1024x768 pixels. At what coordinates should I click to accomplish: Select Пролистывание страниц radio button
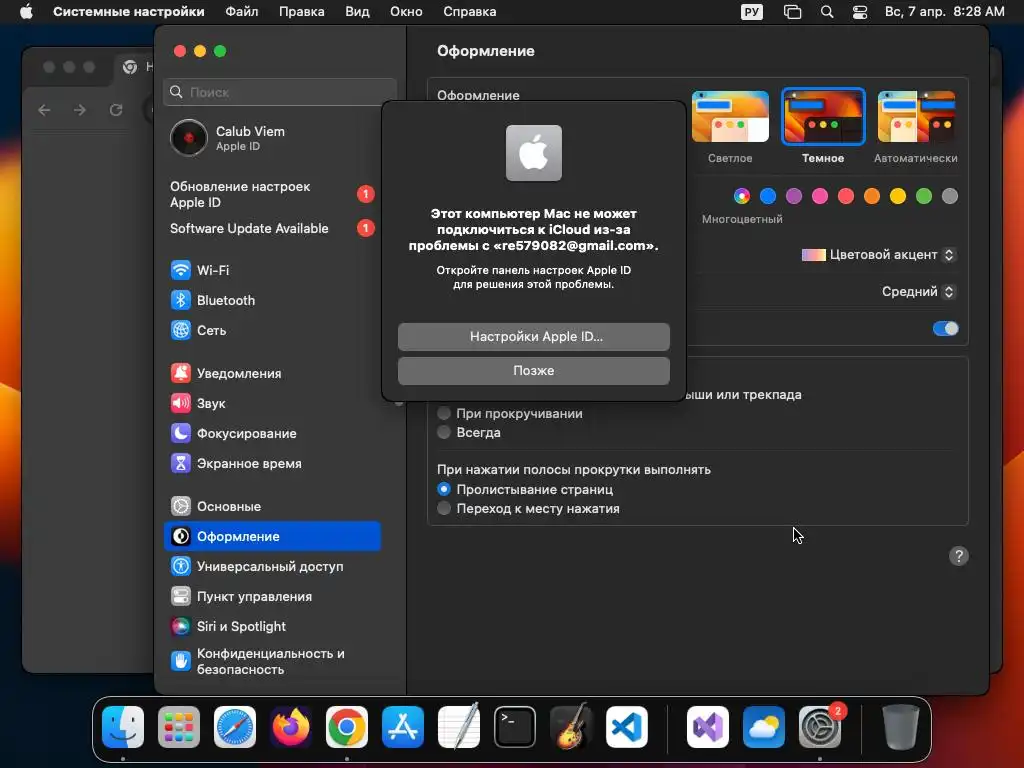tap(444, 489)
